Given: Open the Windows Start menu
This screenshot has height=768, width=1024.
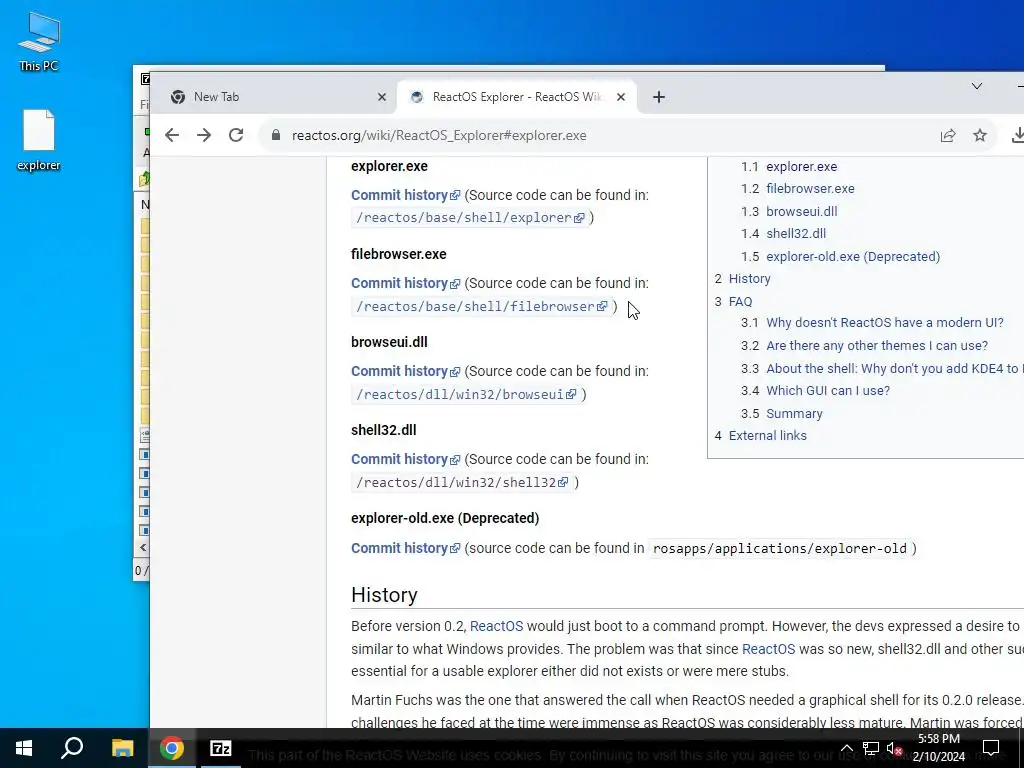Looking at the screenshot, I should coord(24,748).
